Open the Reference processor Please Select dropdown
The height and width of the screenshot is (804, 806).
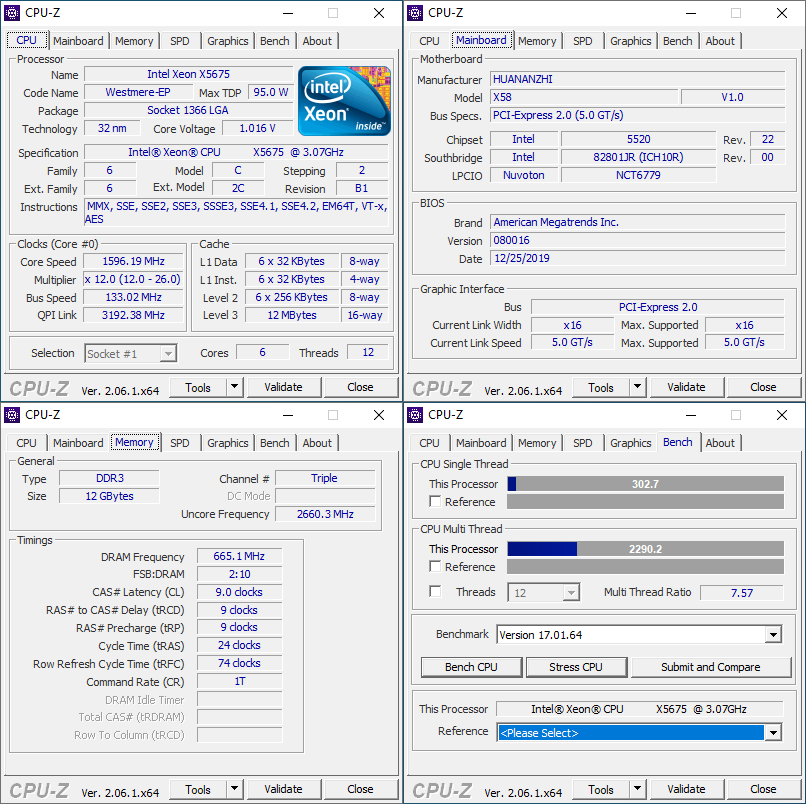point(773,733)
